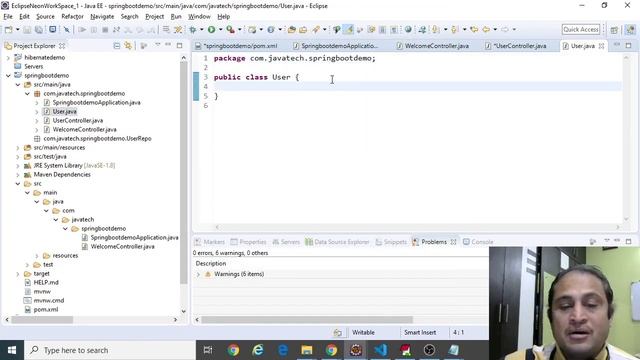Click the Last Edit Location icon

click(474, 29)
